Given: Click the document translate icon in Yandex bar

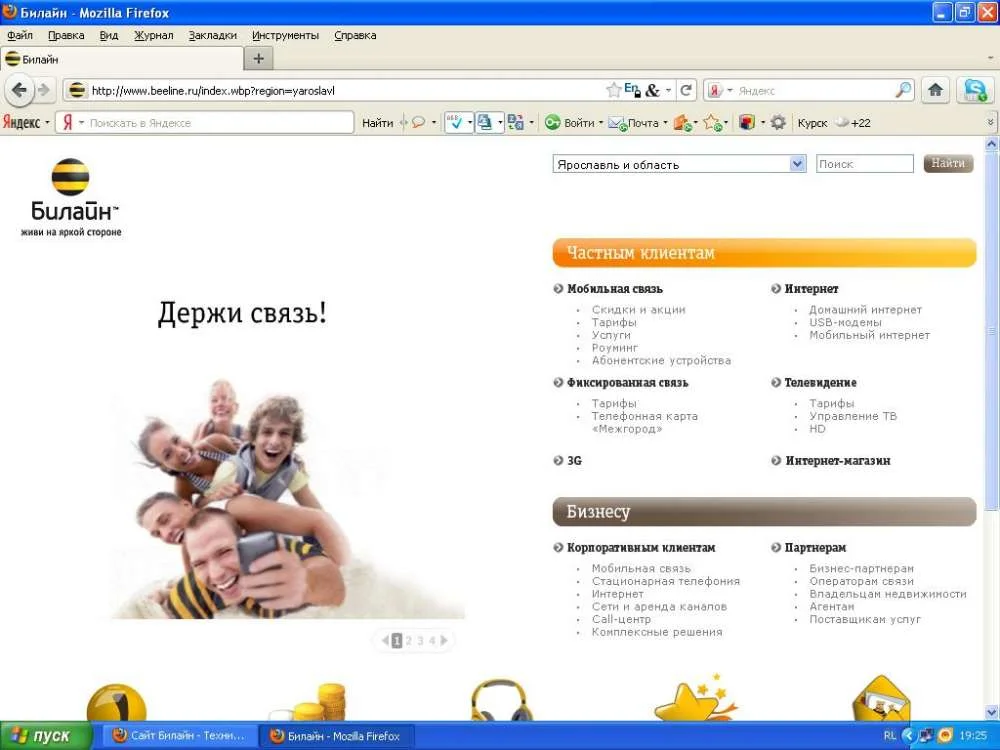Looking at the screenshot, I should [485, 122].
